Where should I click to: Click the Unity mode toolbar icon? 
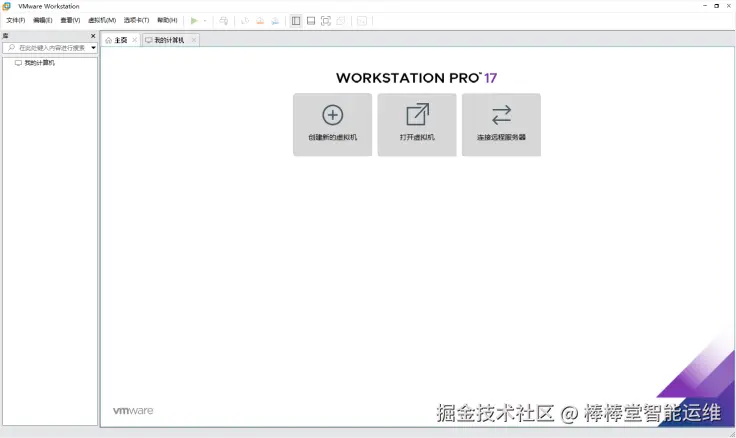[341, 21]
